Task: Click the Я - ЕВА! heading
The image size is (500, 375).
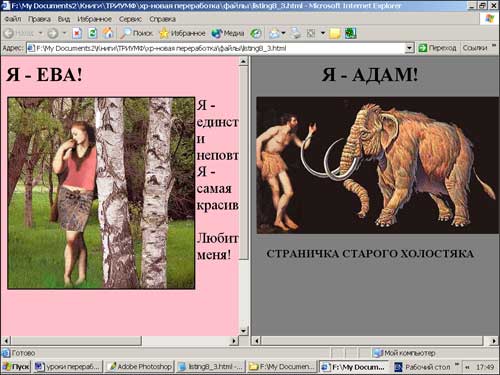Action: click(x=44, y=74)
